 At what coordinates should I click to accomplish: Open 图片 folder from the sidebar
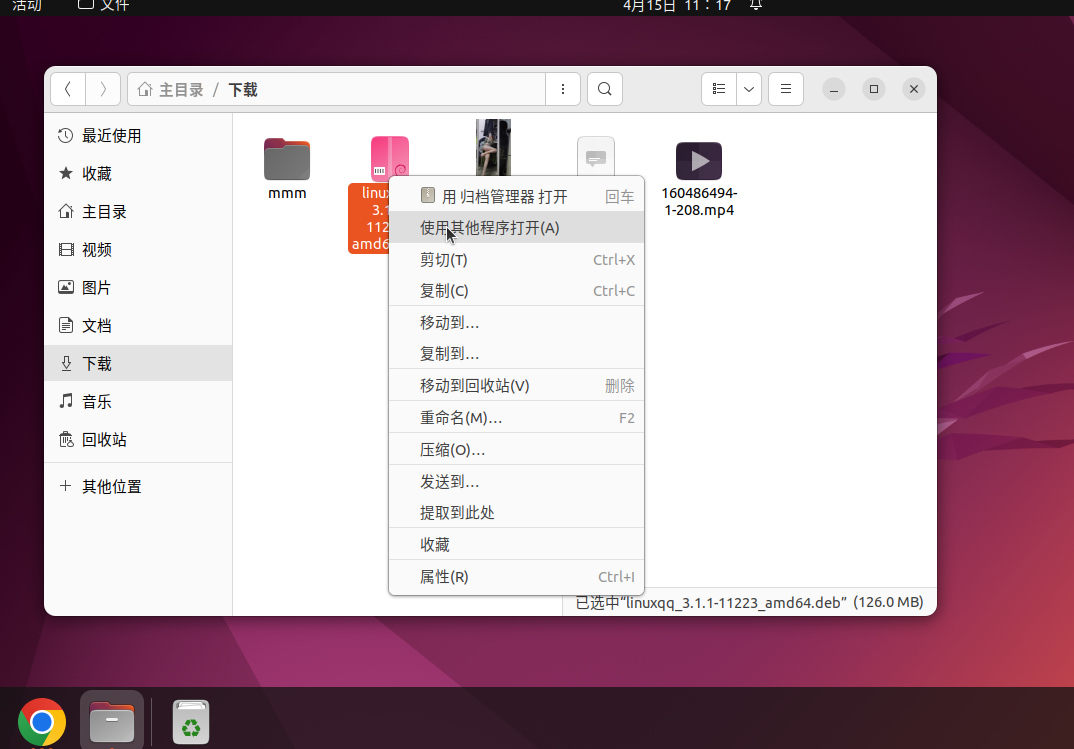pyautogui.click(x=97, y=287)
